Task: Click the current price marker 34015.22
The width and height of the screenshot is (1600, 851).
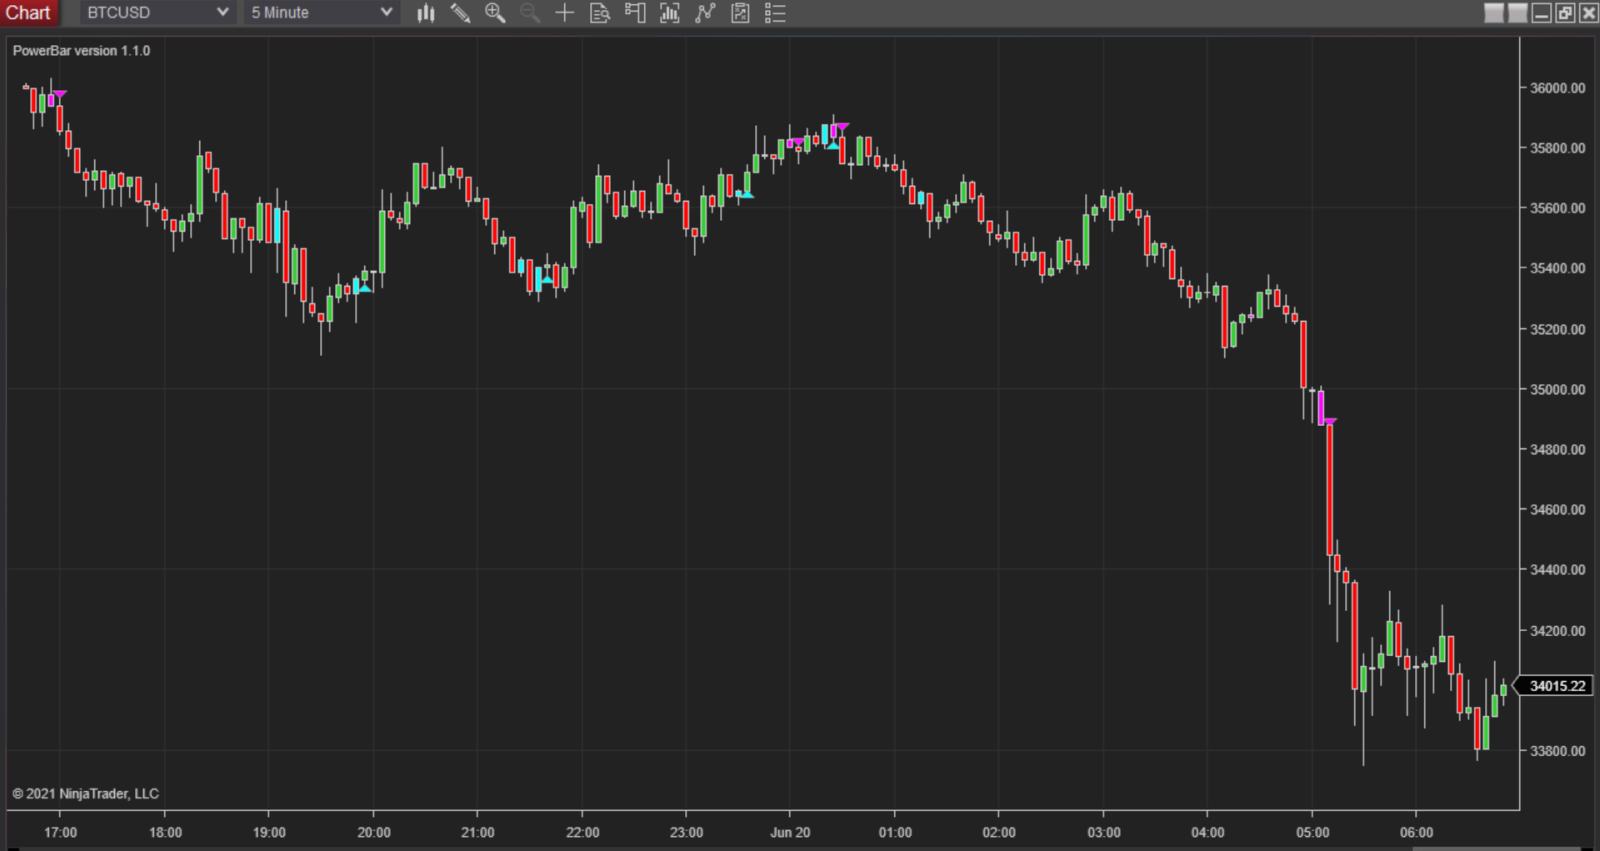Action: point(1556,686)
